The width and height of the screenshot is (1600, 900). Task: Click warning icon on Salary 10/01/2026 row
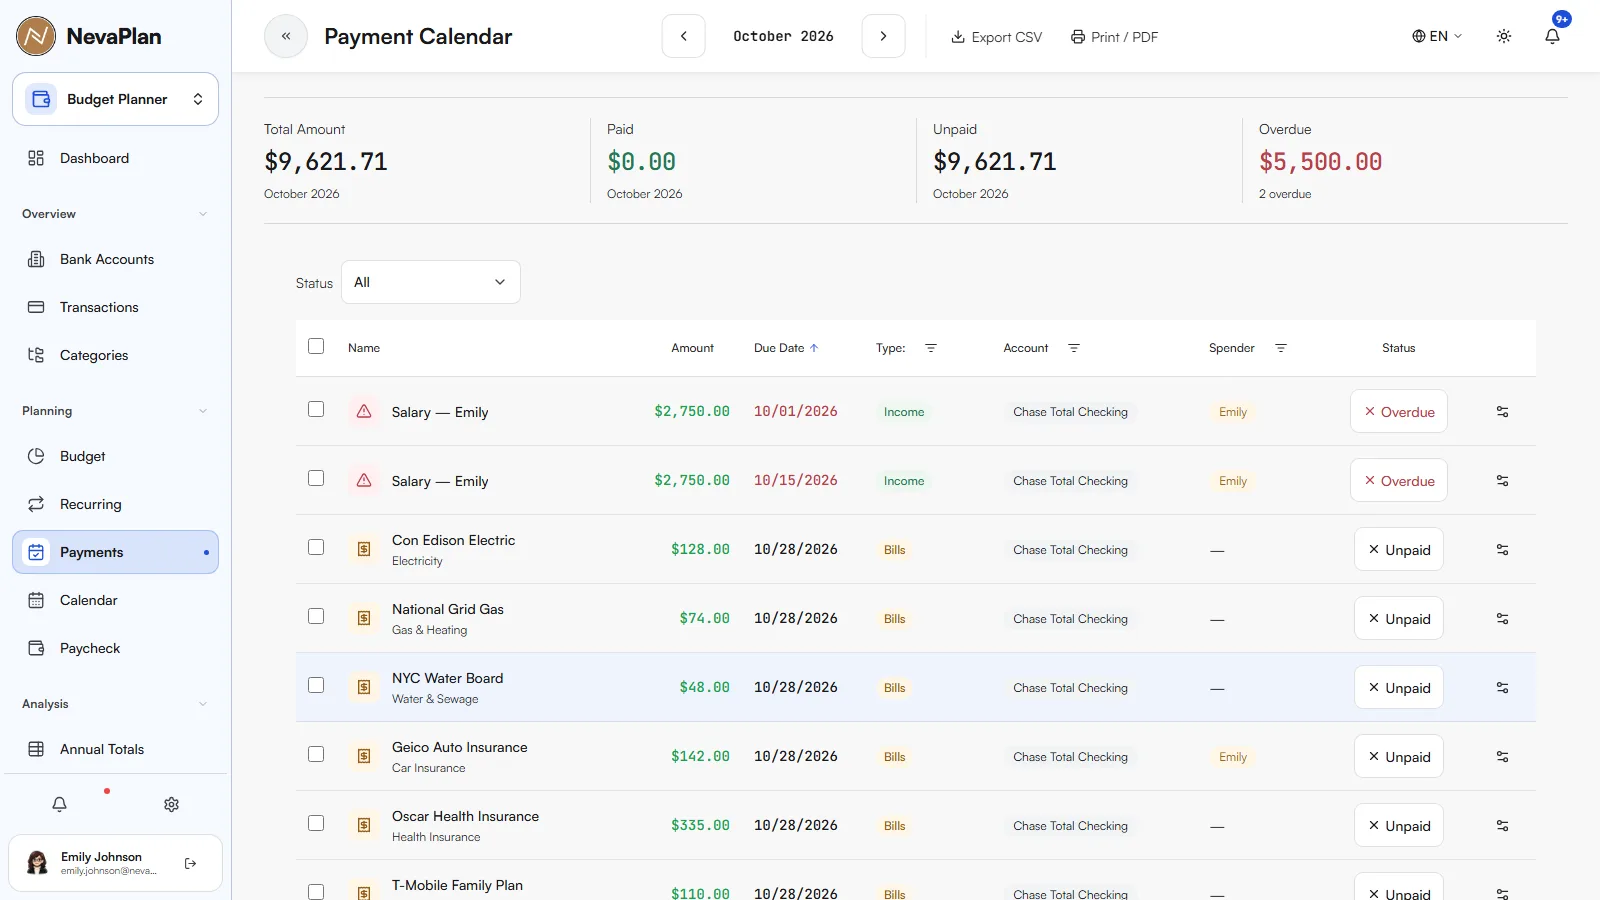[x=364, y=411]
